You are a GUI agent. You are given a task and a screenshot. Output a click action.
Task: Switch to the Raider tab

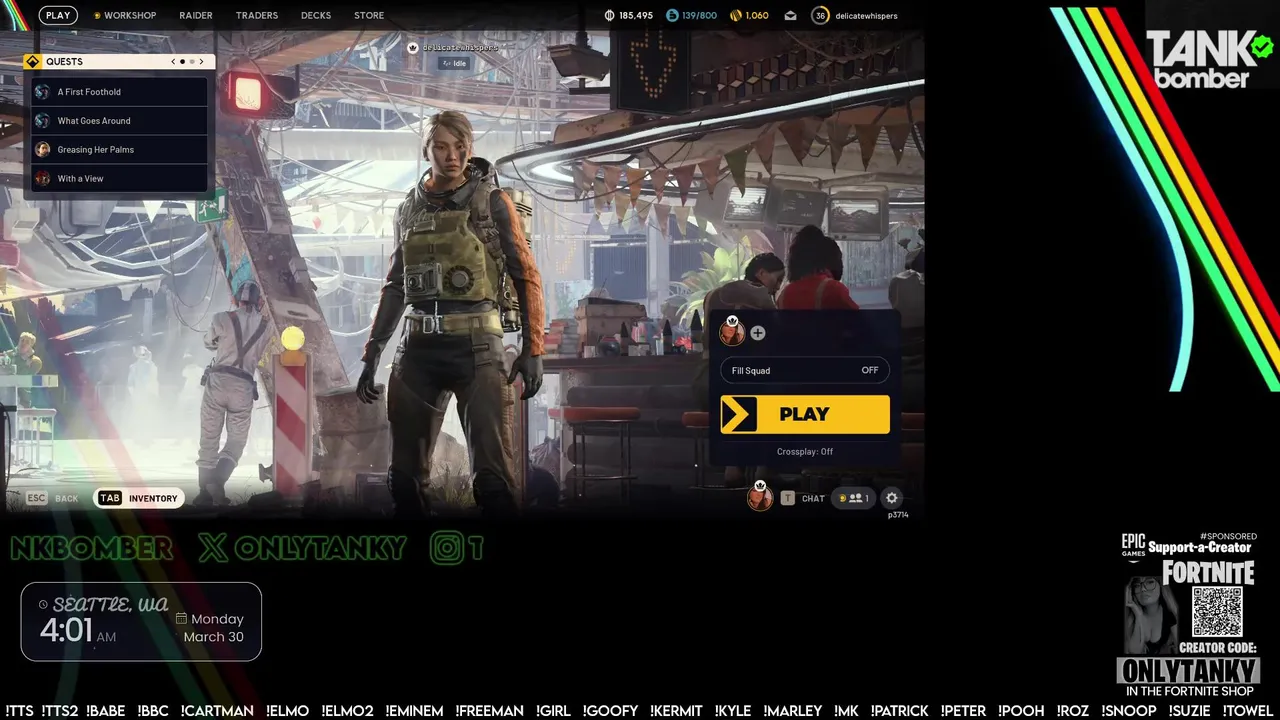tap(195, 15)
